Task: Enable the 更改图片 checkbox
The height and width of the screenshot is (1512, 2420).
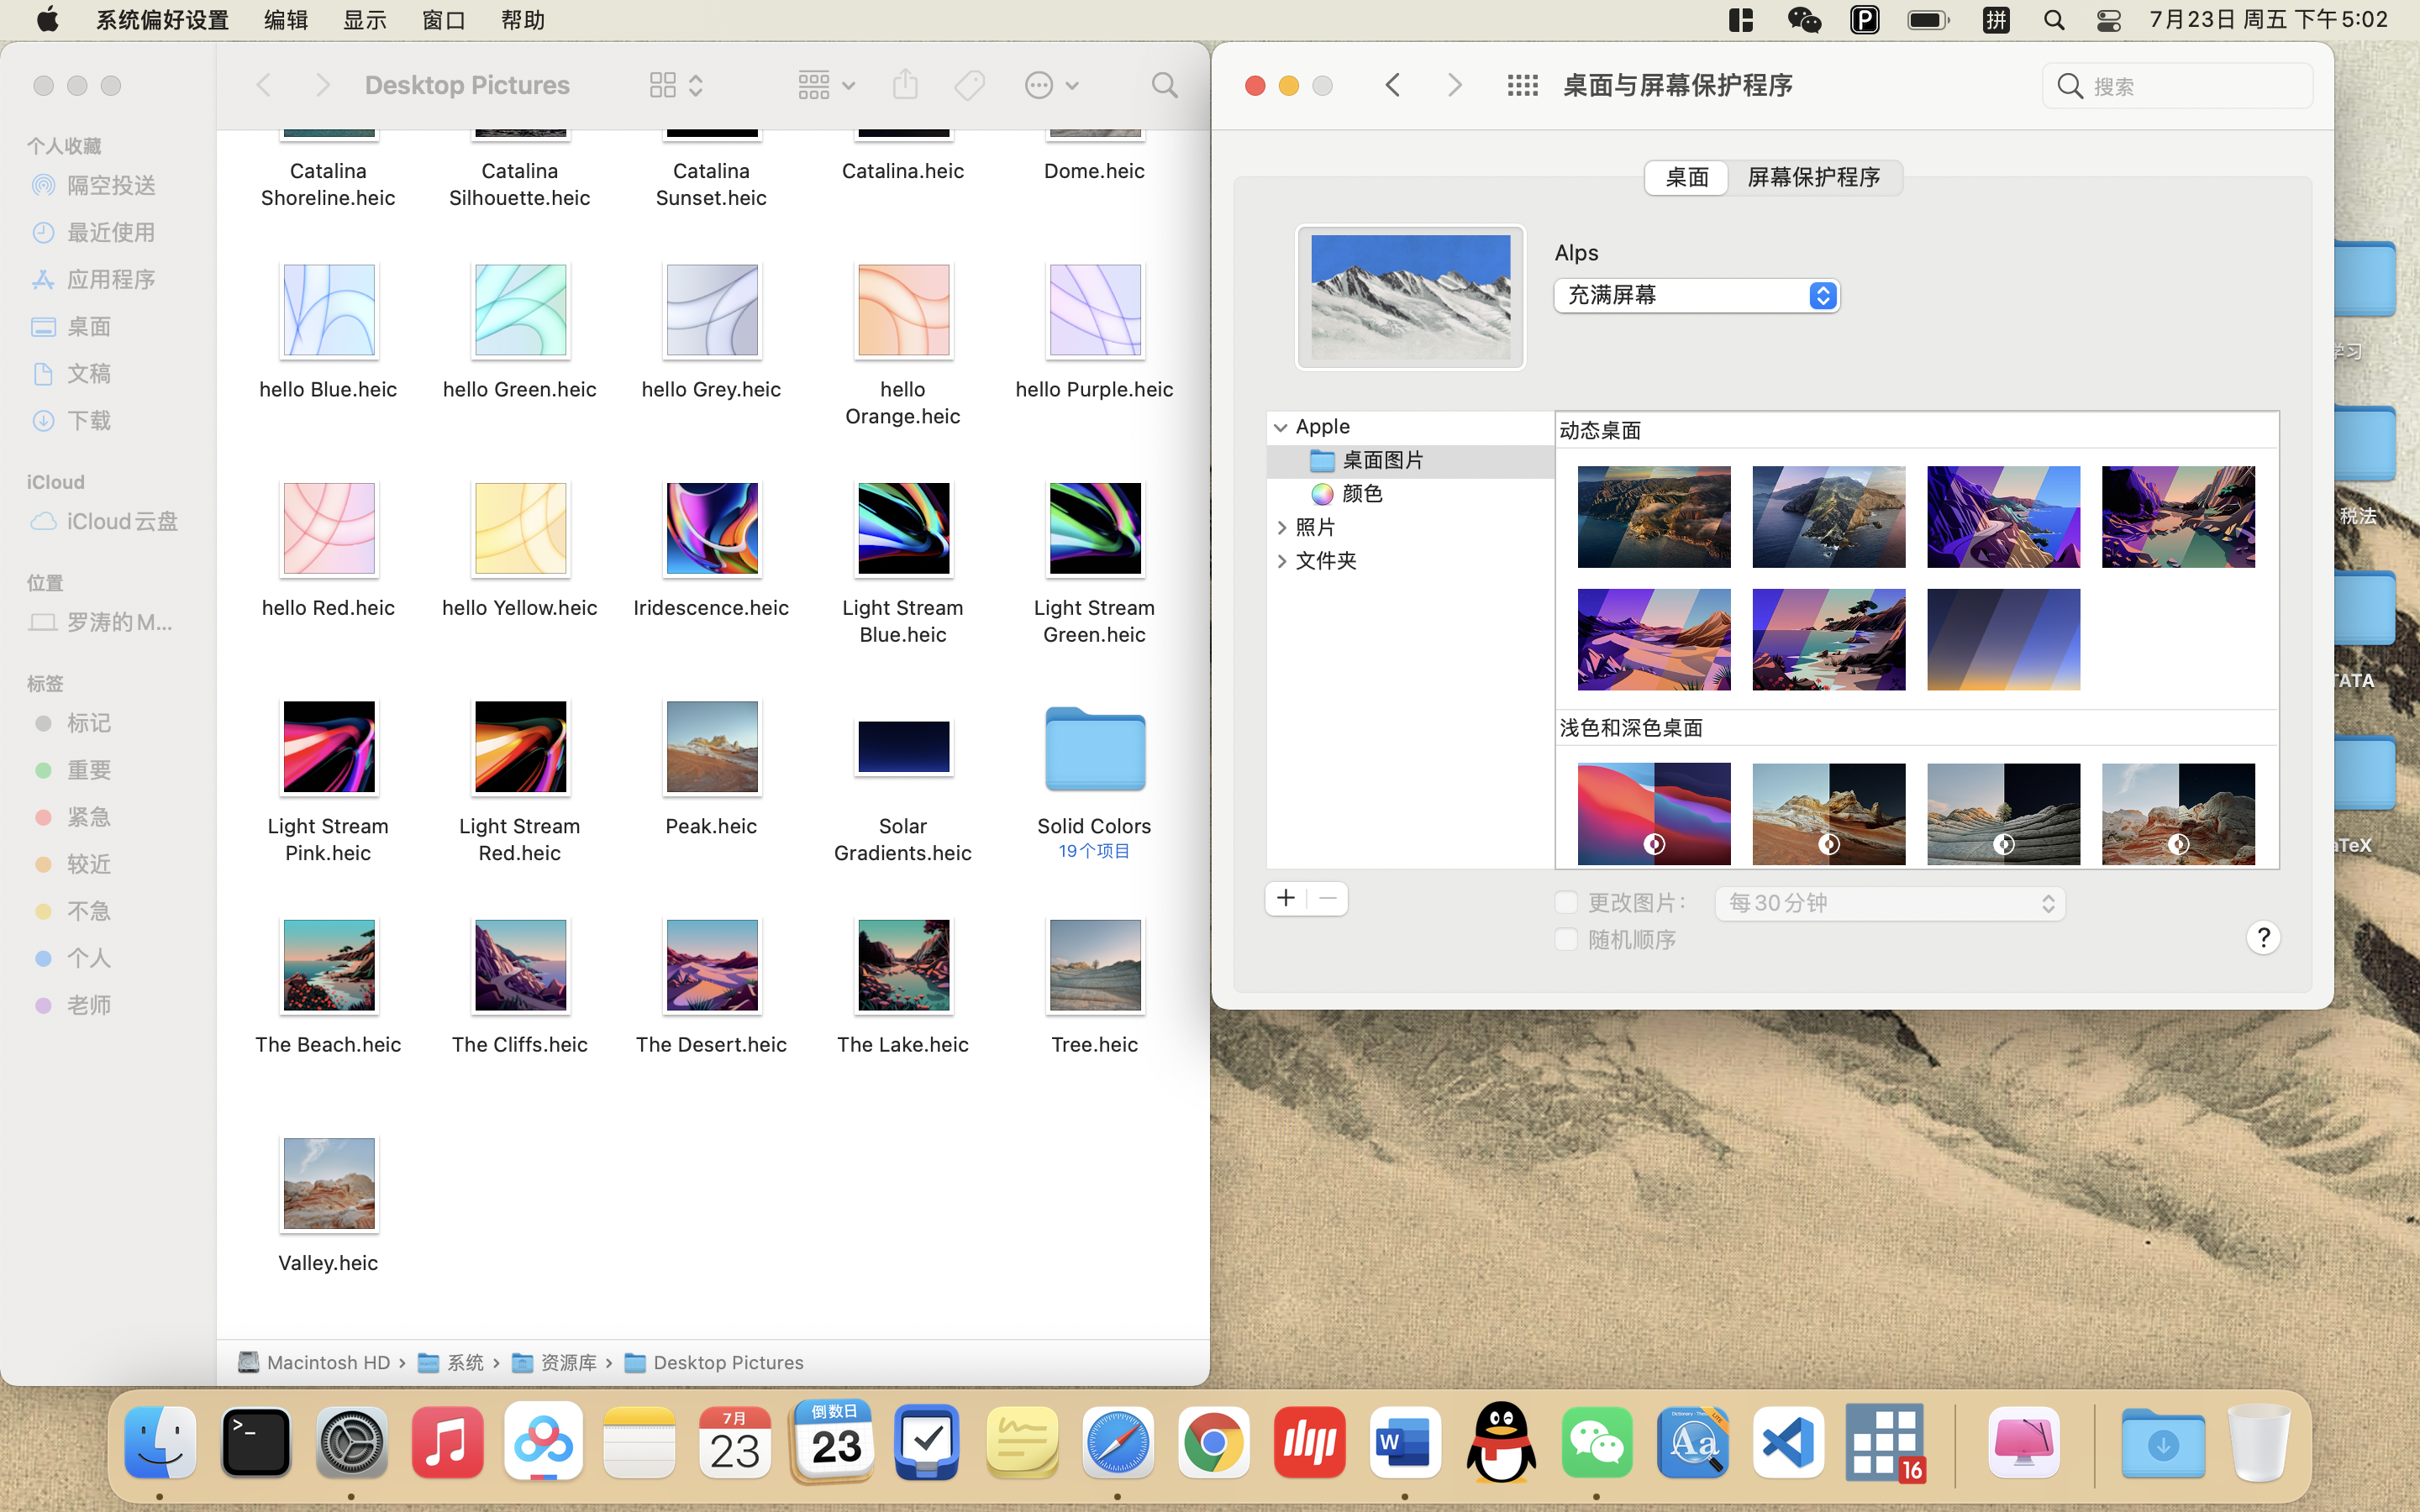Action: (x=1566, y=902)
